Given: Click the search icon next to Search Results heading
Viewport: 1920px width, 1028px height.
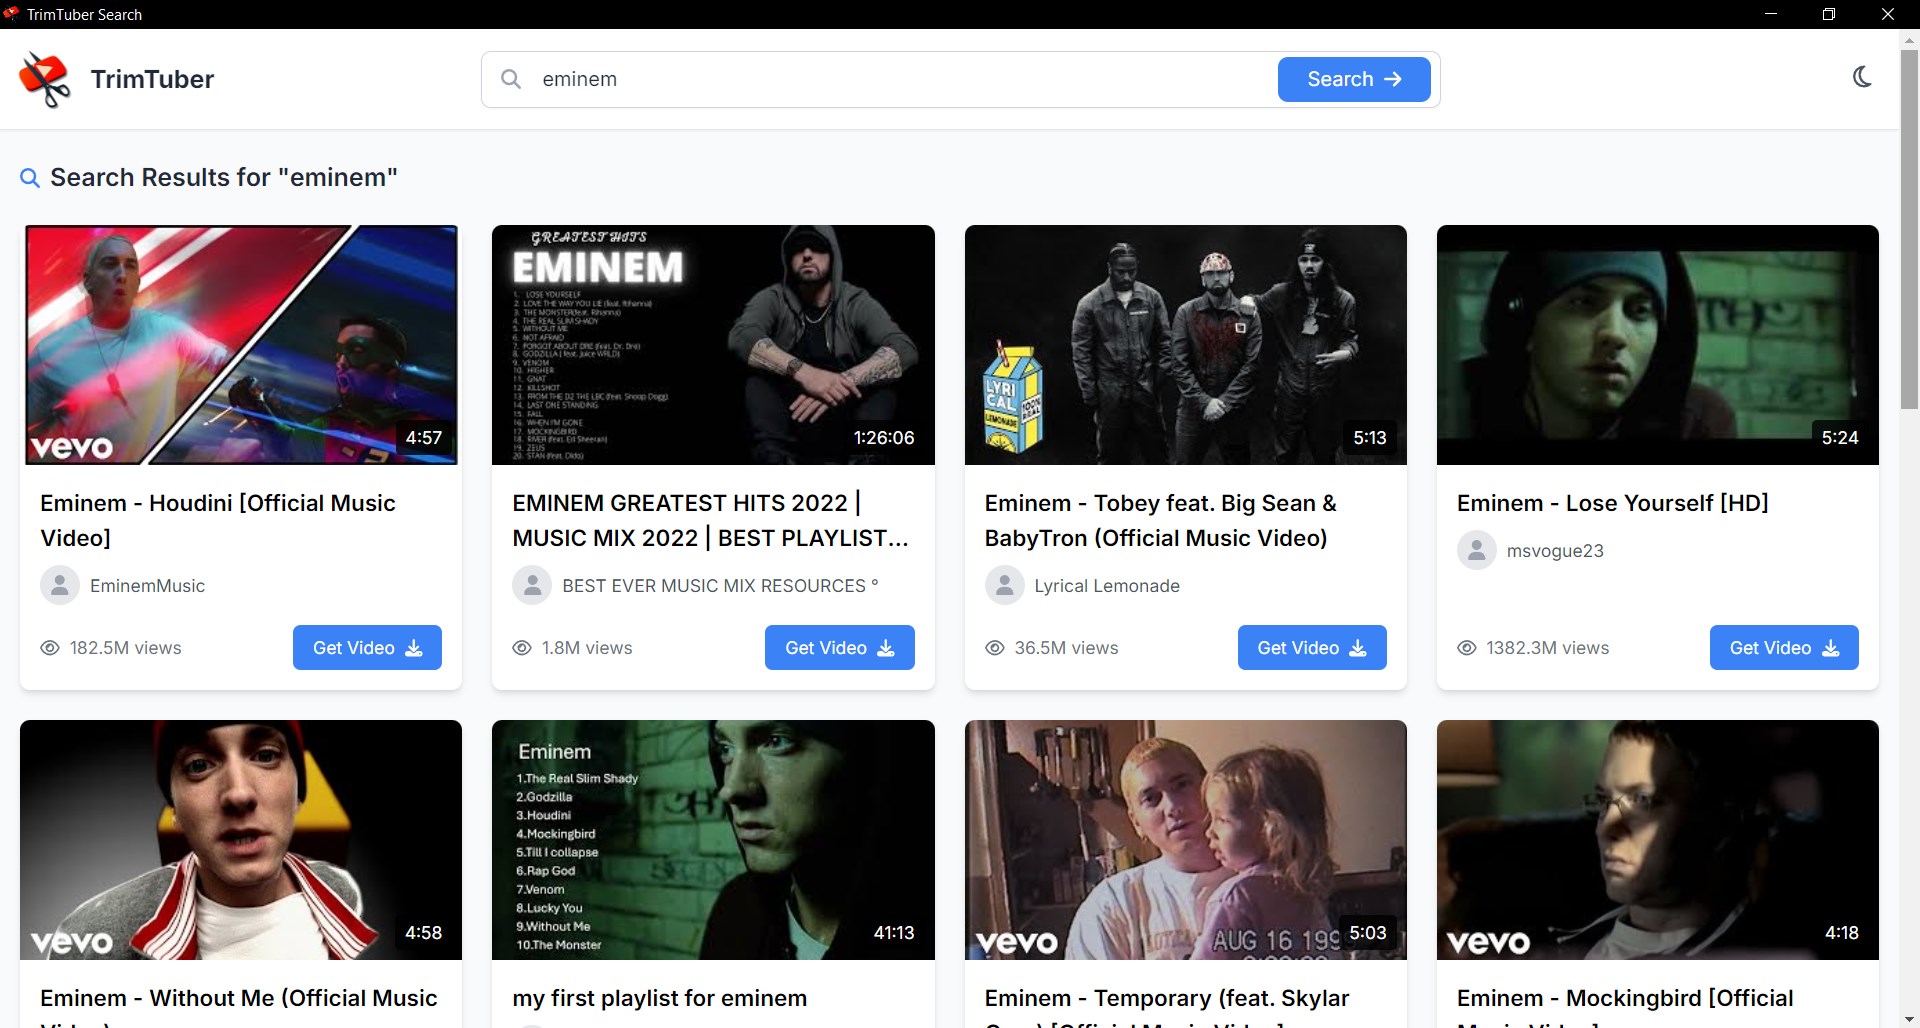Looking at the screenshot, I should [x=30, y=178].
